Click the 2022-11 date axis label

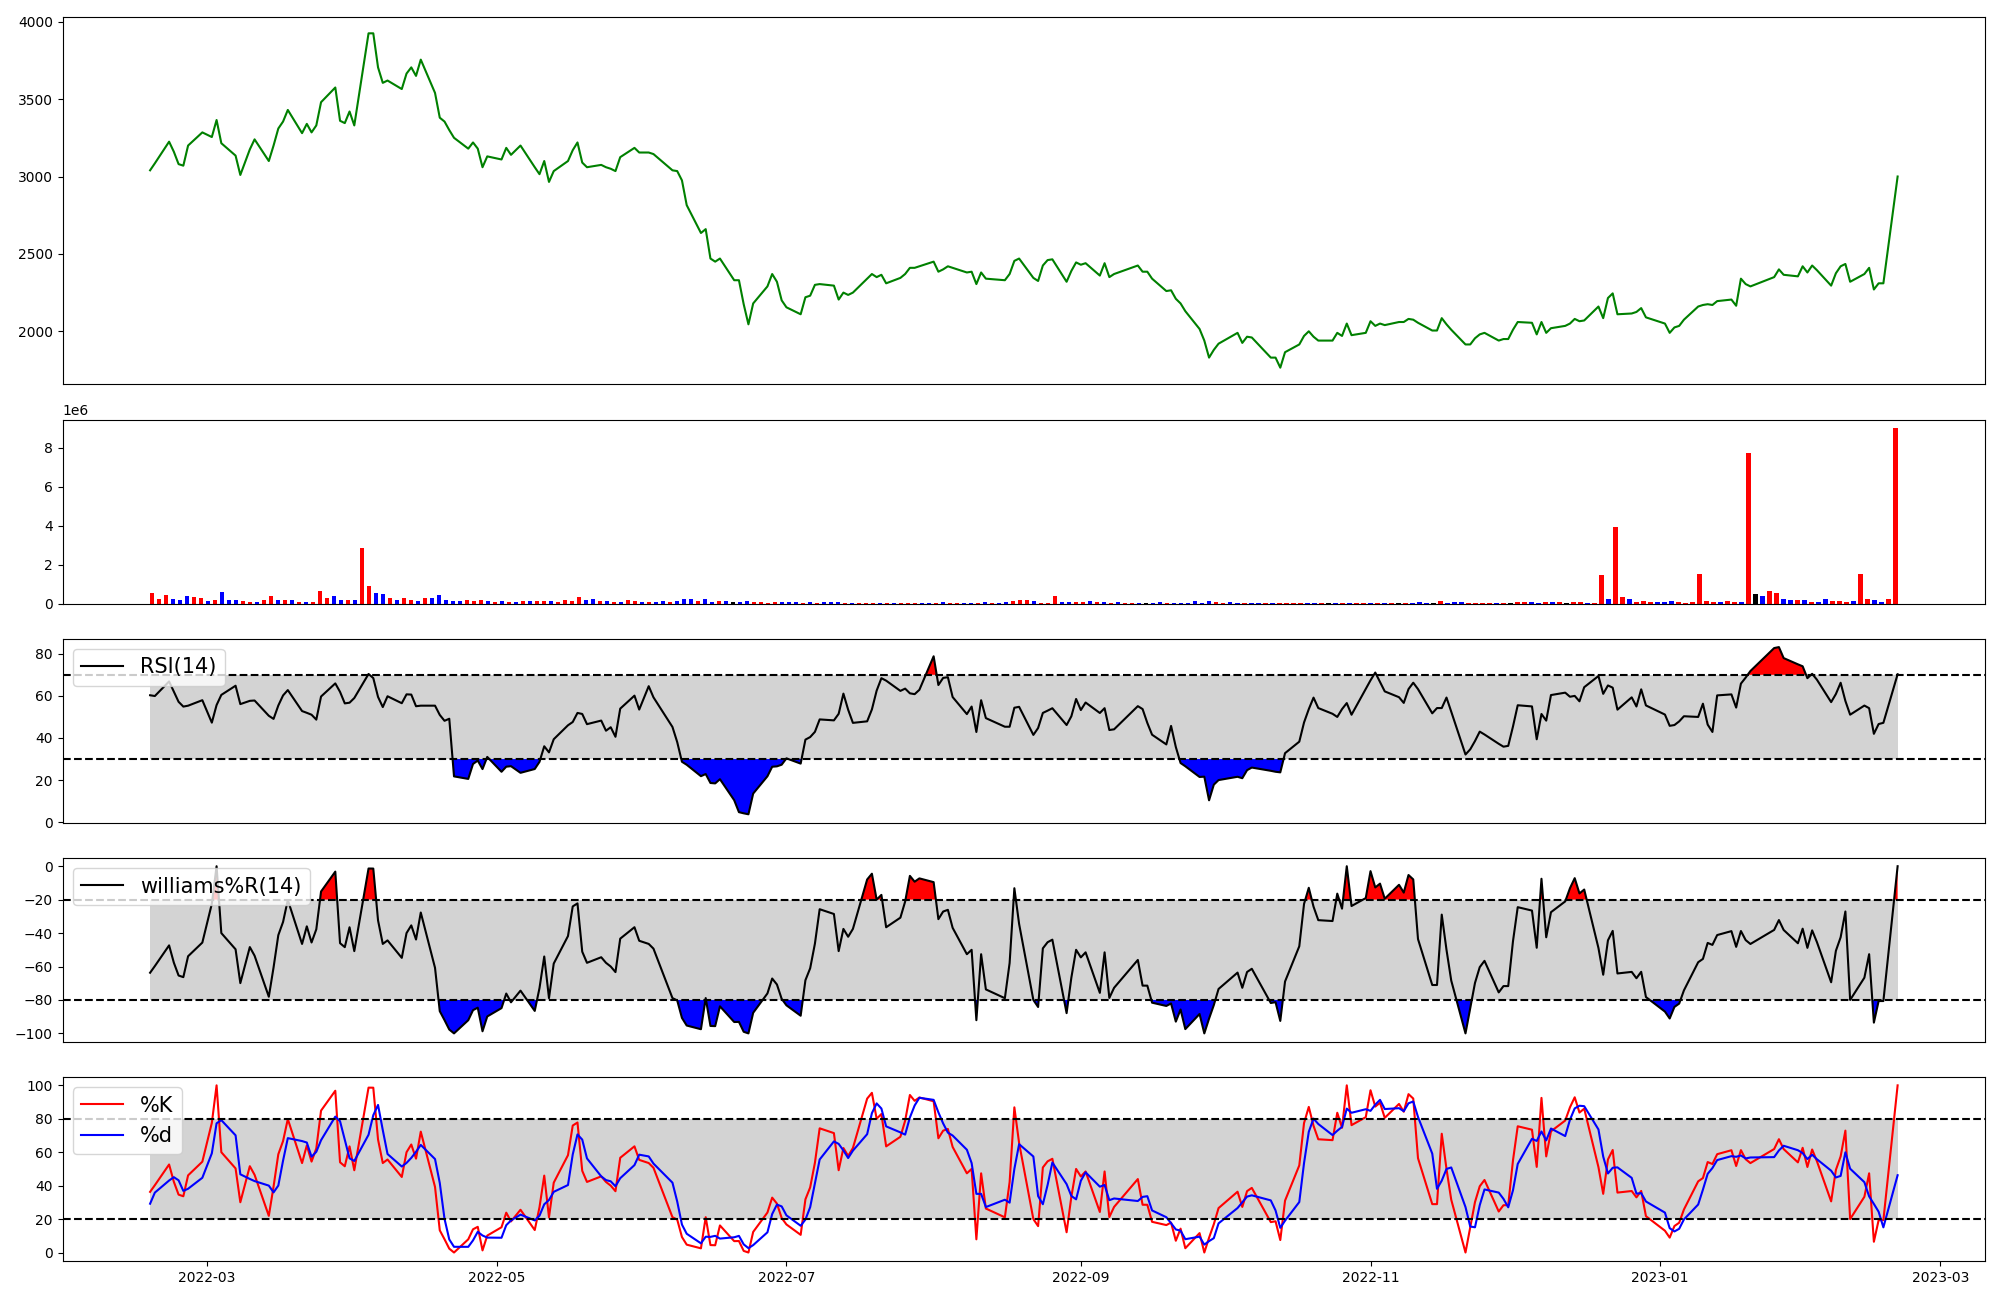tap(1370, 1277)
